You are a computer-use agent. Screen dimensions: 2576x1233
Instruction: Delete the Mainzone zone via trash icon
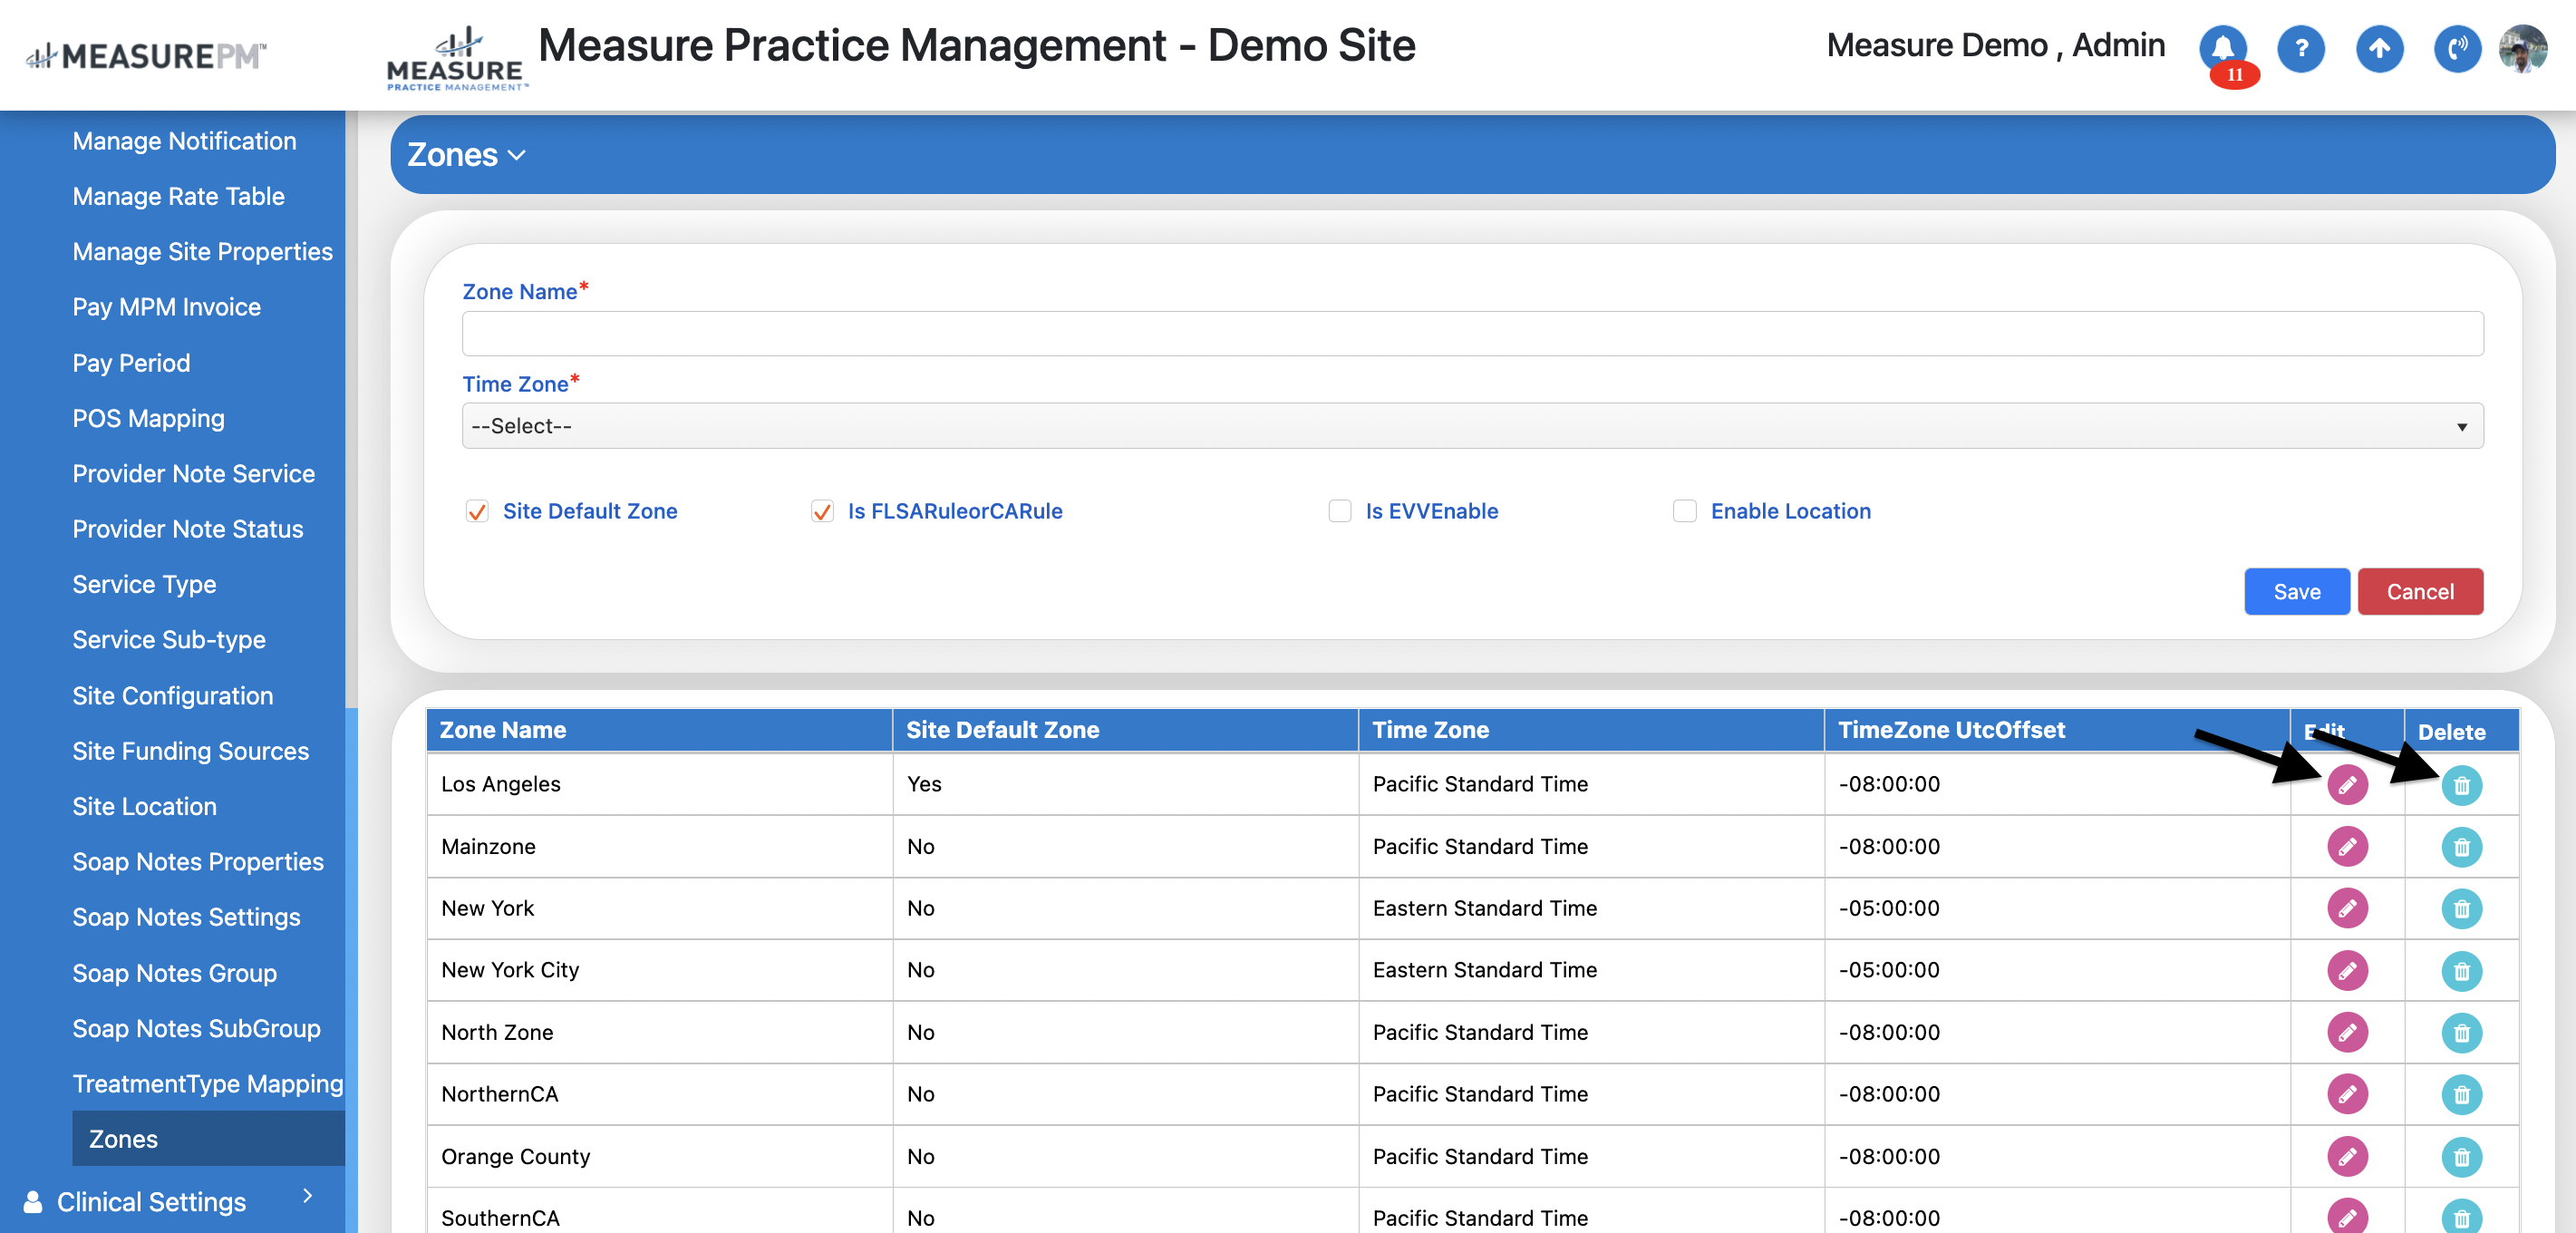click(2461, 848)
